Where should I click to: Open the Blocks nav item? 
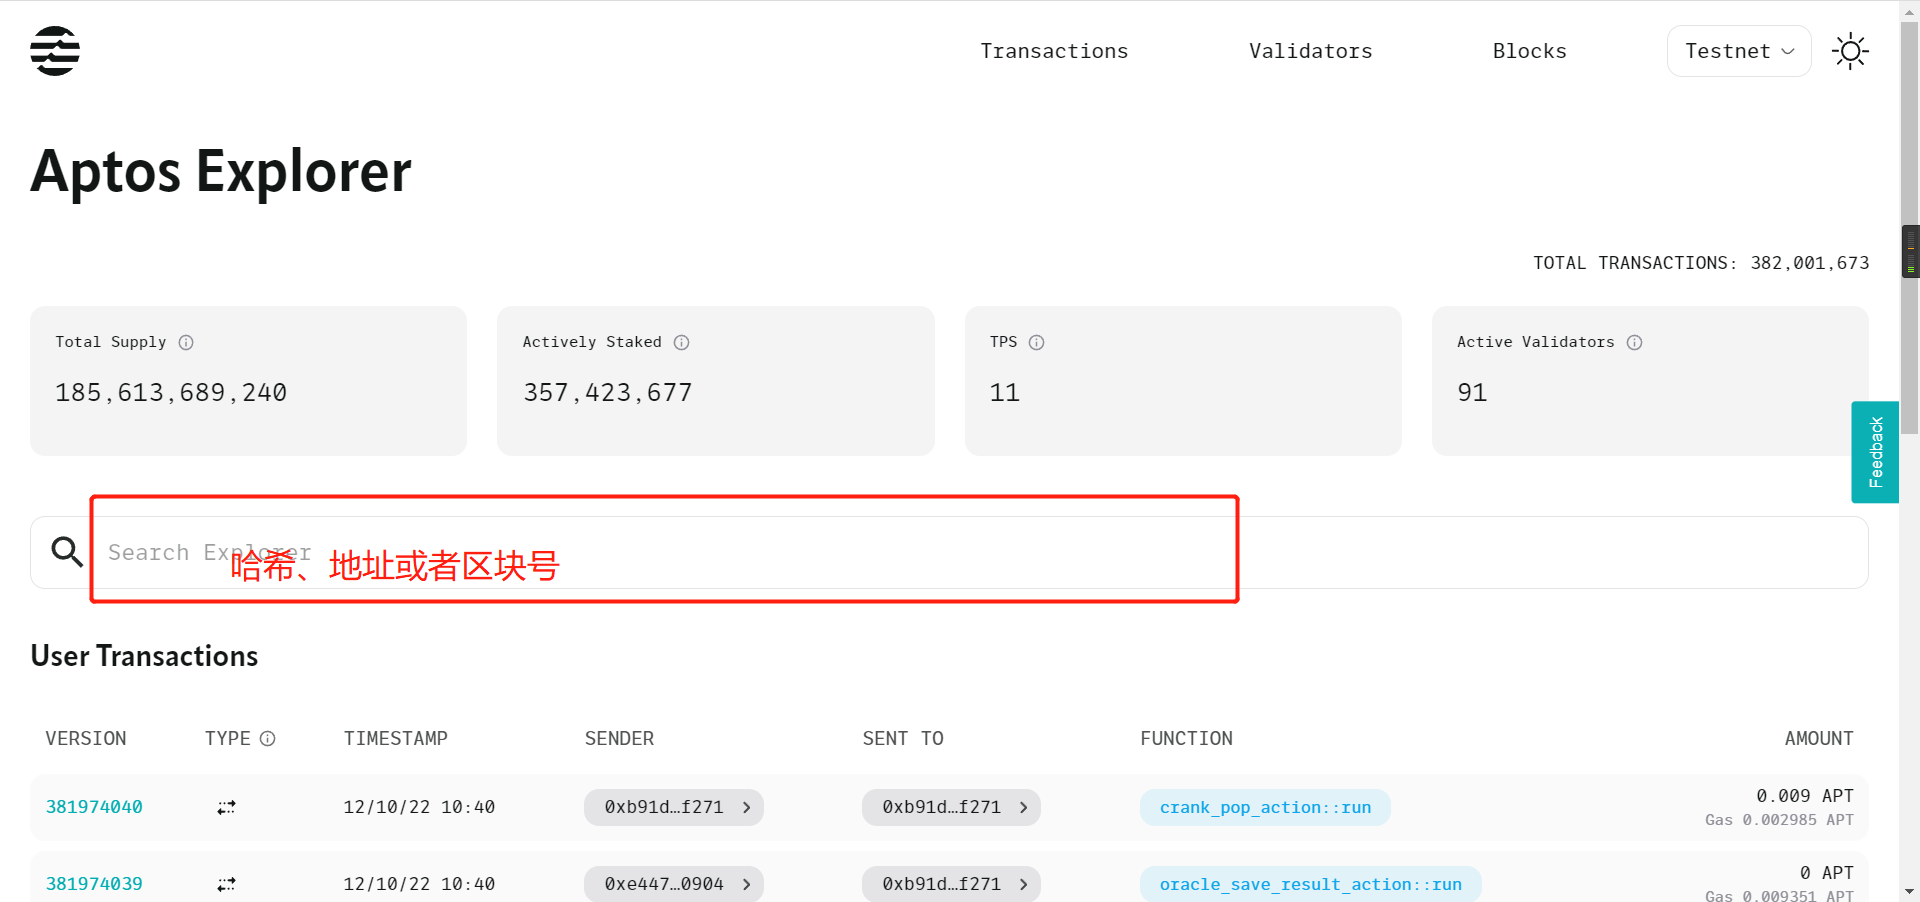pyautogui.click(x=1529, y=51)
